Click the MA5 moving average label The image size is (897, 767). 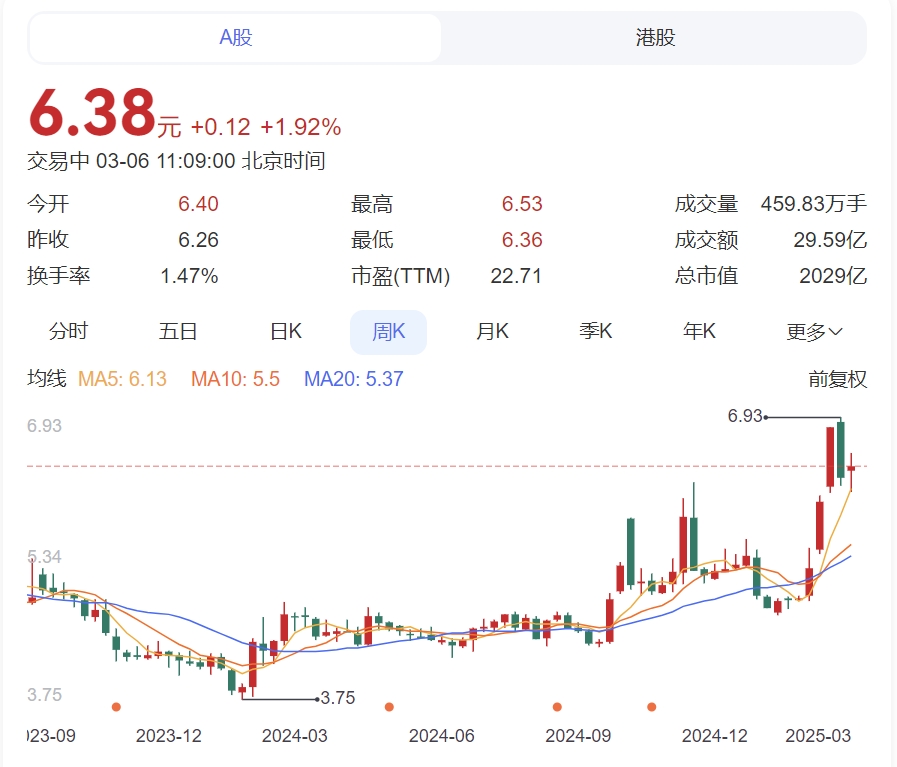click(122, 379)
